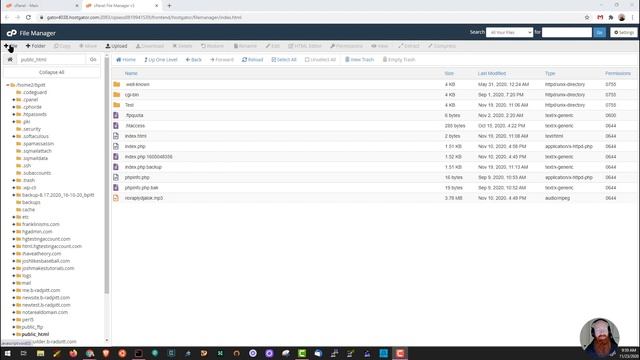The image size is (640, 360).
Task: Select All files in the list
Action: (x=284, y=60)
